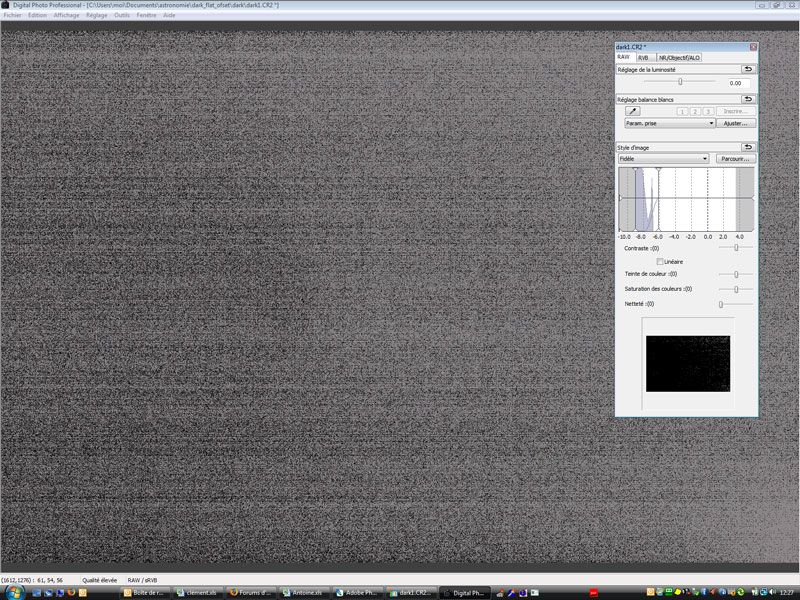The width and height of the screenshot is (800, 600).
Task: Reset the 'Réglage balance blancs' section
Action: click(748, 99)
